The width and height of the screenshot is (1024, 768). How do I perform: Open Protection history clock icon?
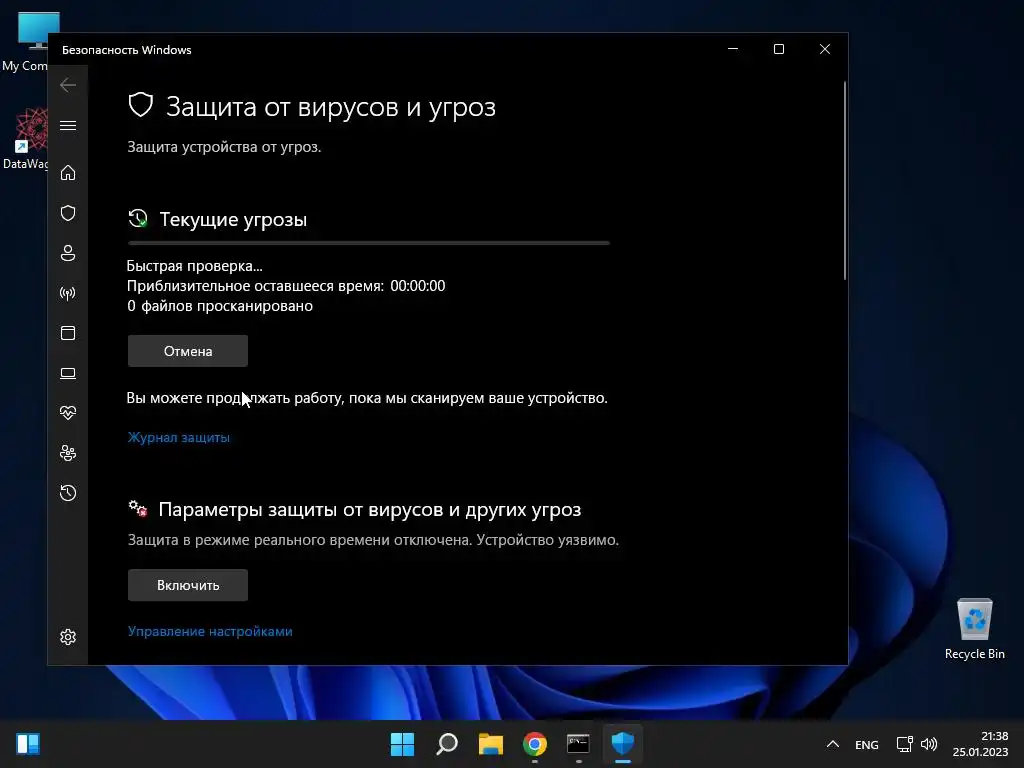[68, 493]
